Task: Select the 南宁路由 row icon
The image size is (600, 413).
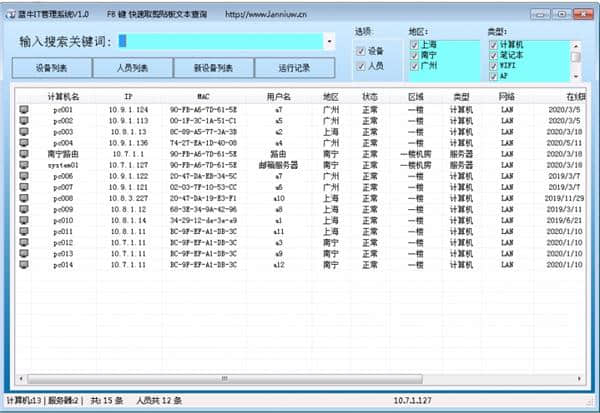Action: click(x=24, y=154)
